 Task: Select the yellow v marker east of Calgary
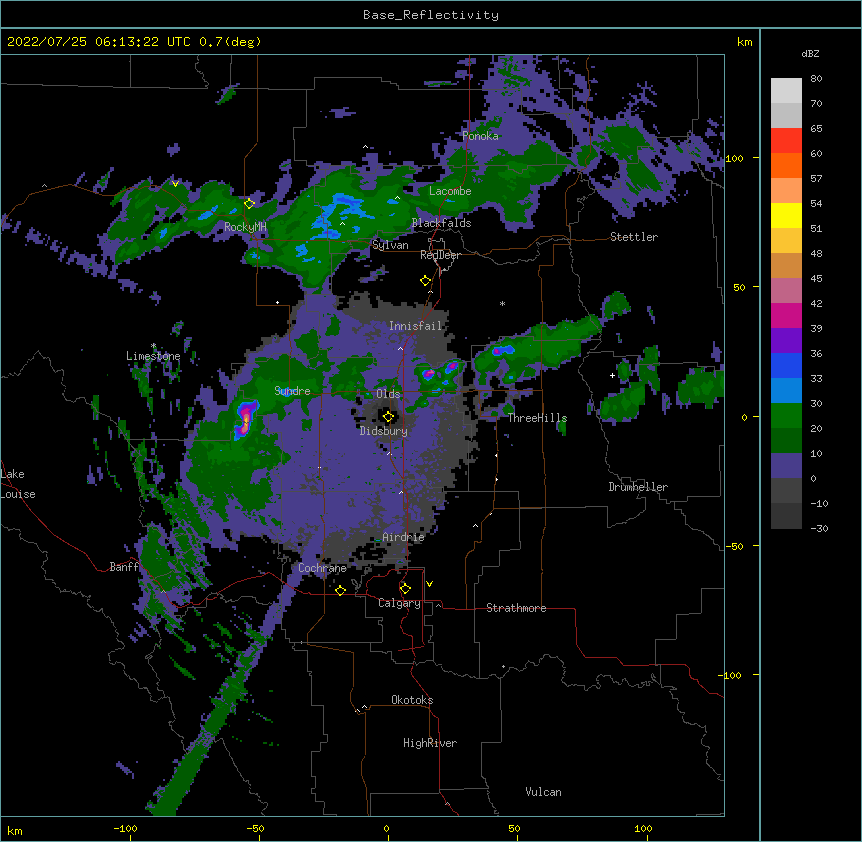tap(429, 584)
